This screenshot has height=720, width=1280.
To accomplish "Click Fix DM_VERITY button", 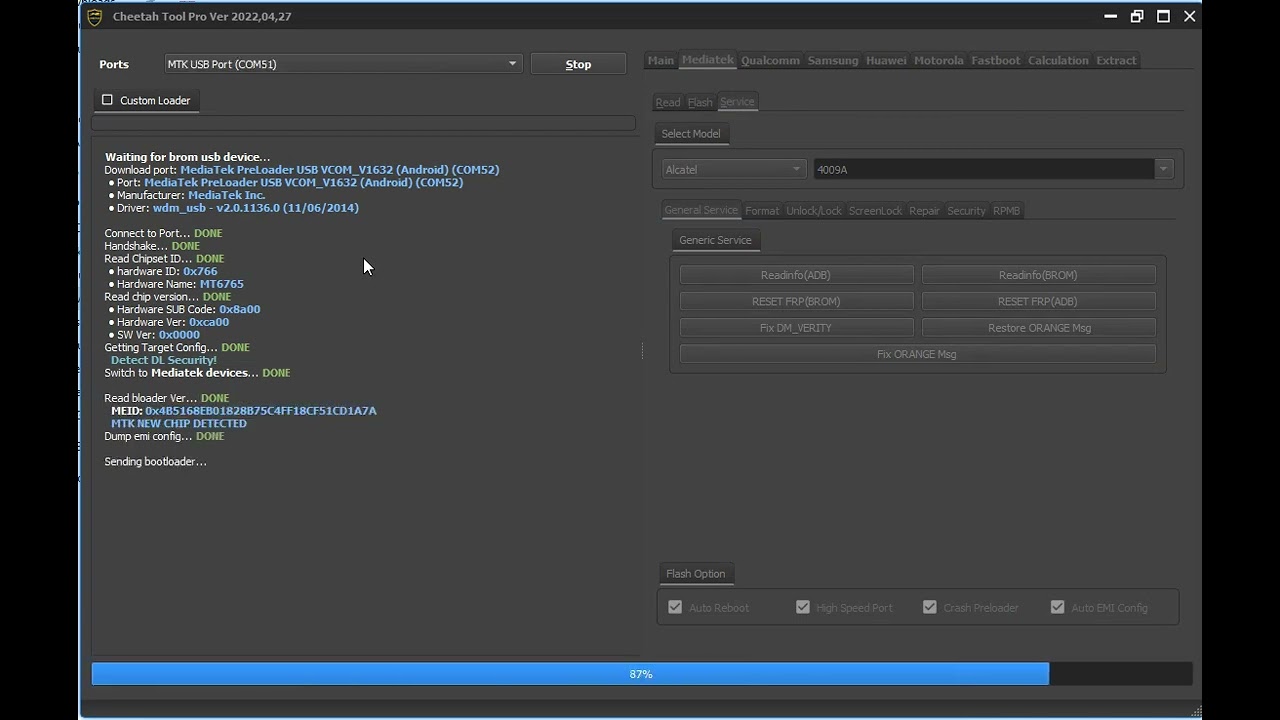I will click(x=796, y=328).
